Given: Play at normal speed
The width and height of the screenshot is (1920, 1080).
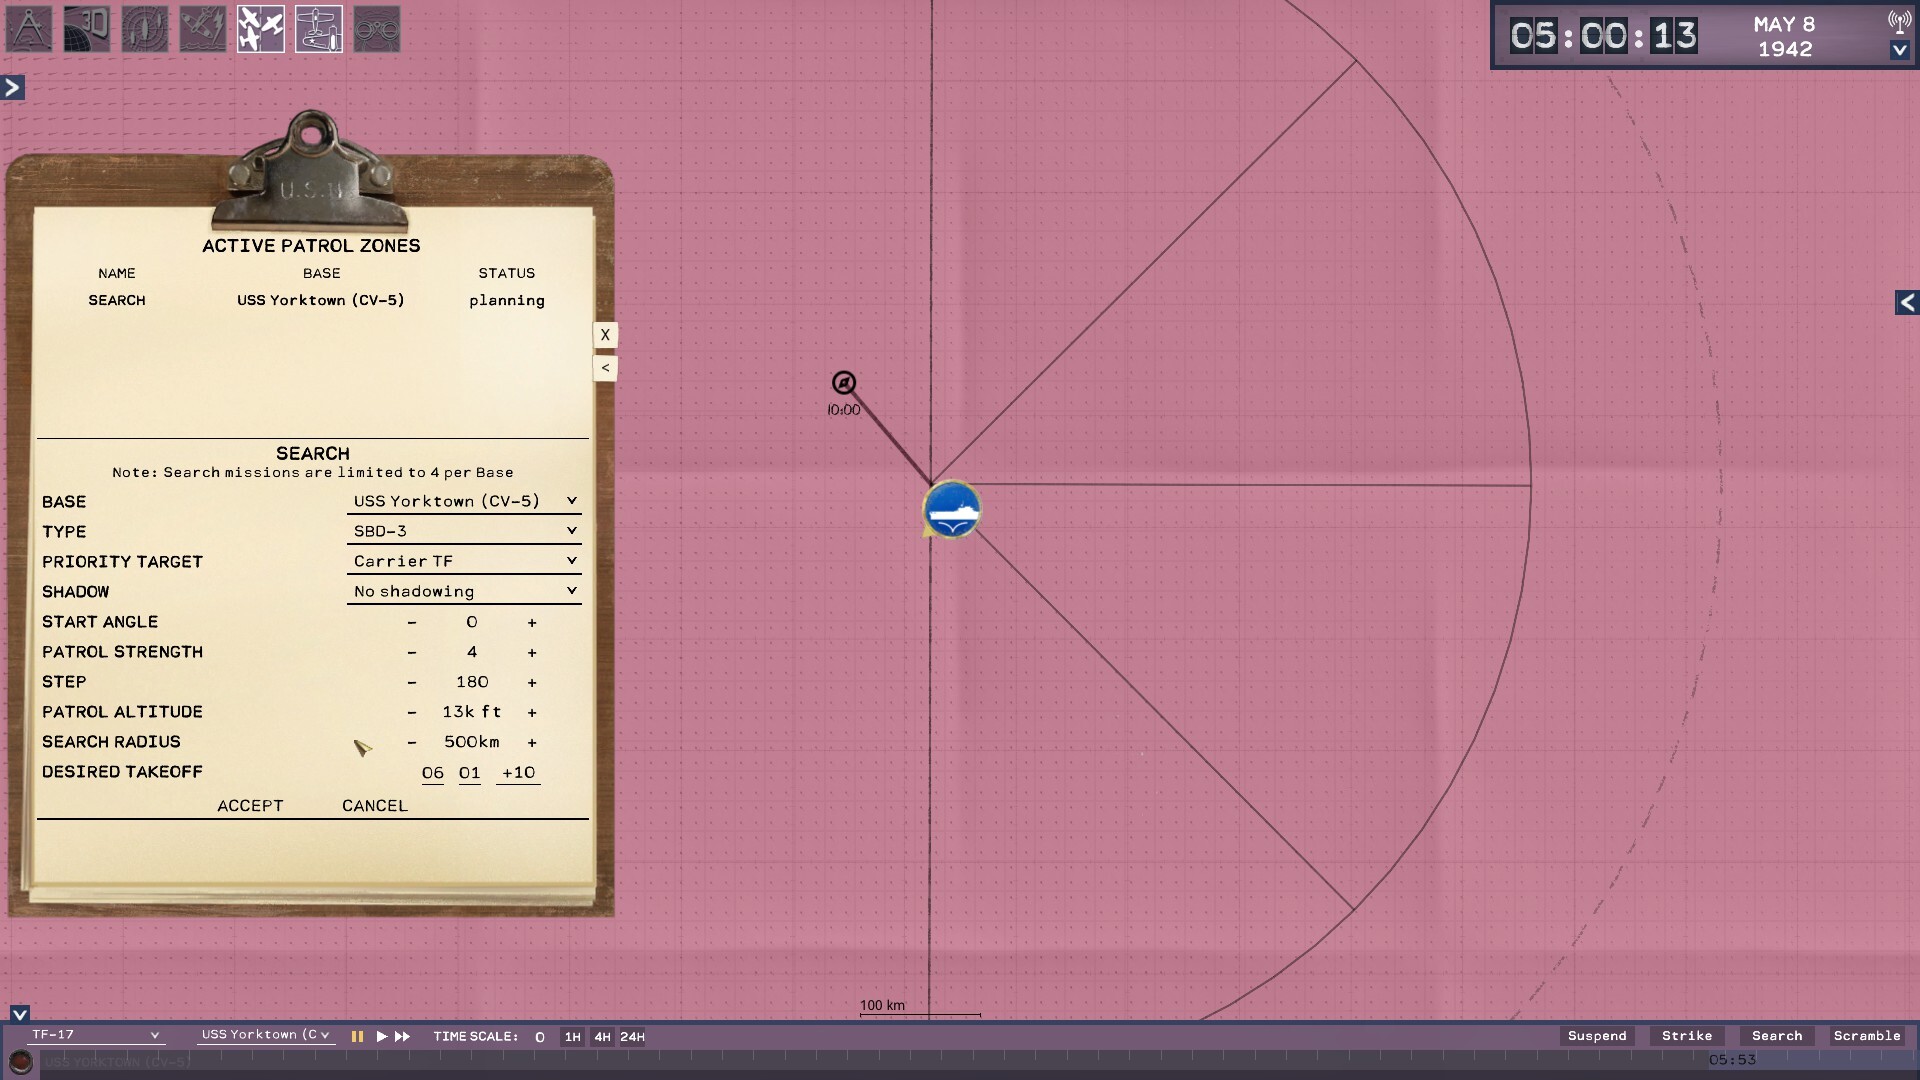Looking at the screenshot, I should coord(381,1037).
